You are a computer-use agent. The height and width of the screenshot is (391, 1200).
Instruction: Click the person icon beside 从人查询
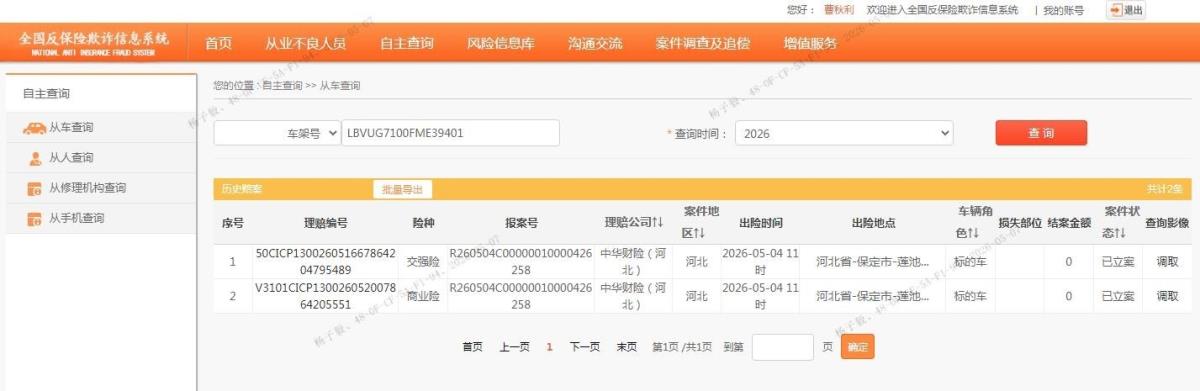[x=34, y=158]
